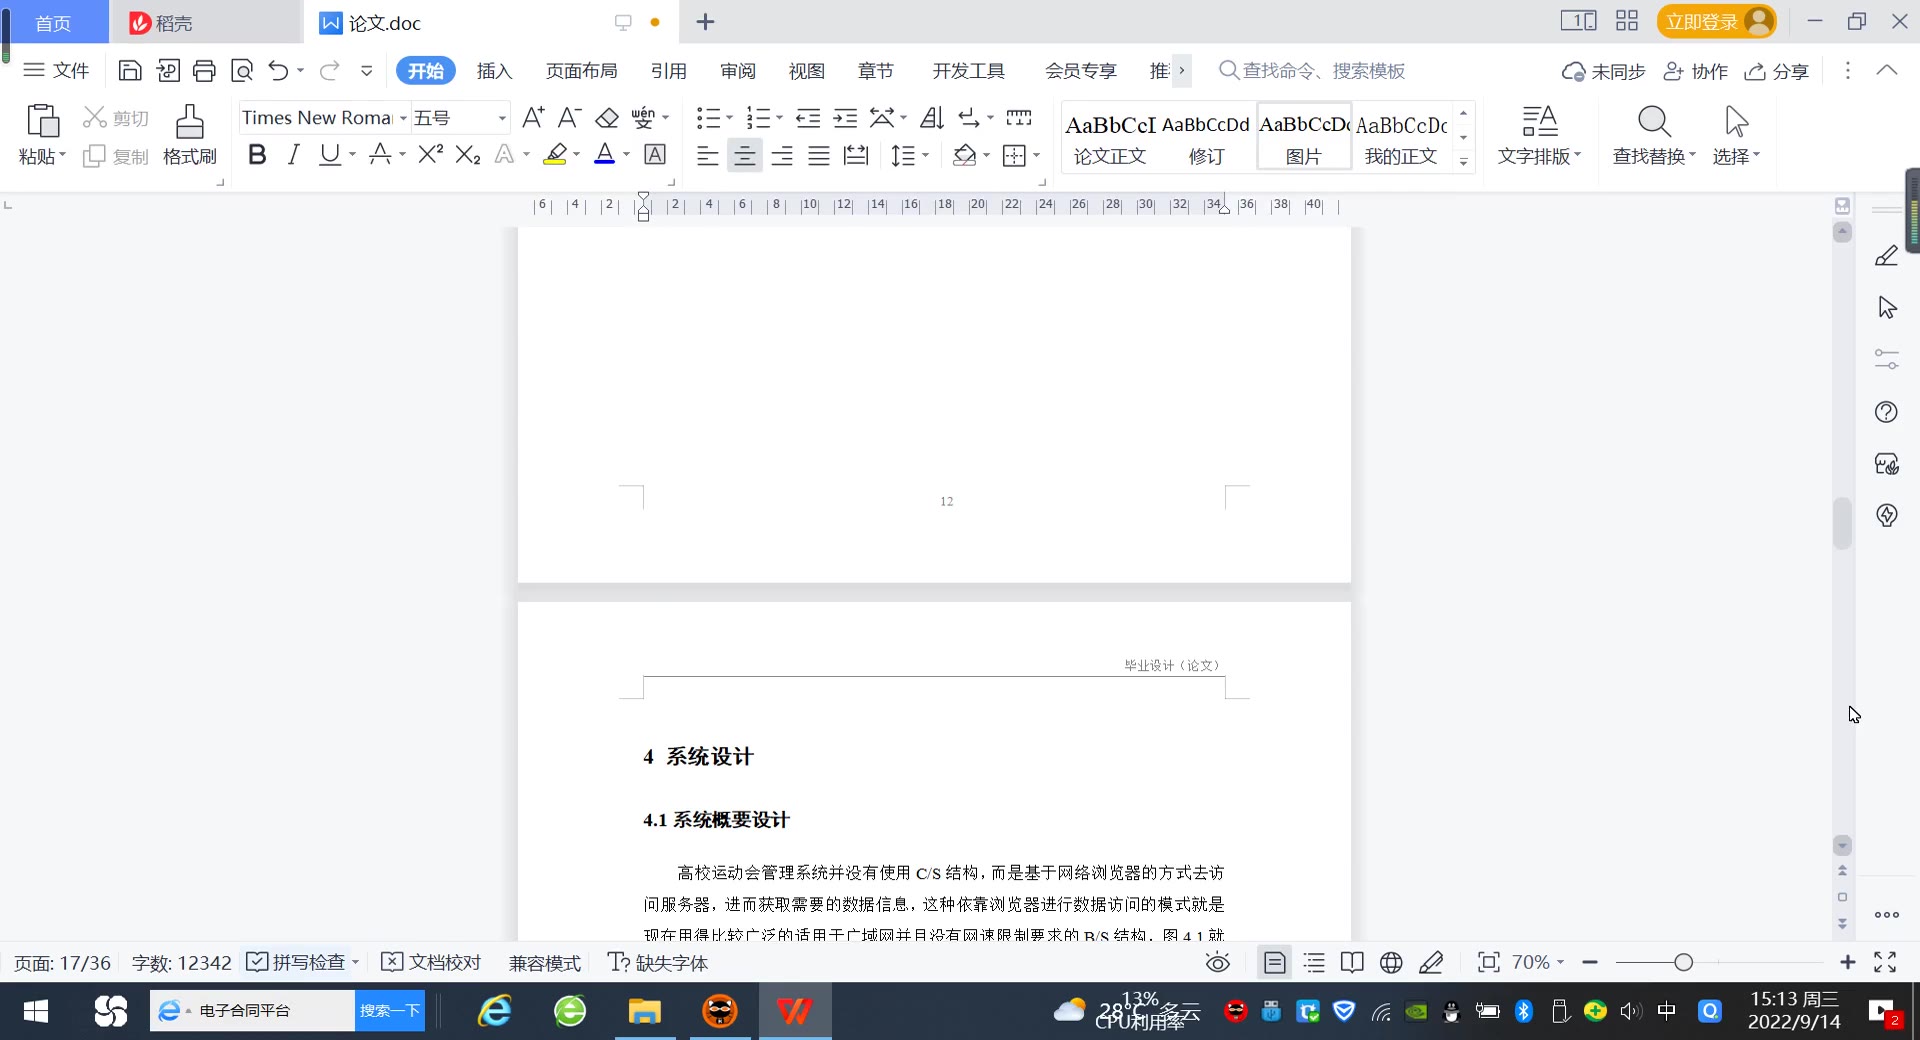
Task: Open View (视图) tab
Action: click(x=807, y=71)
